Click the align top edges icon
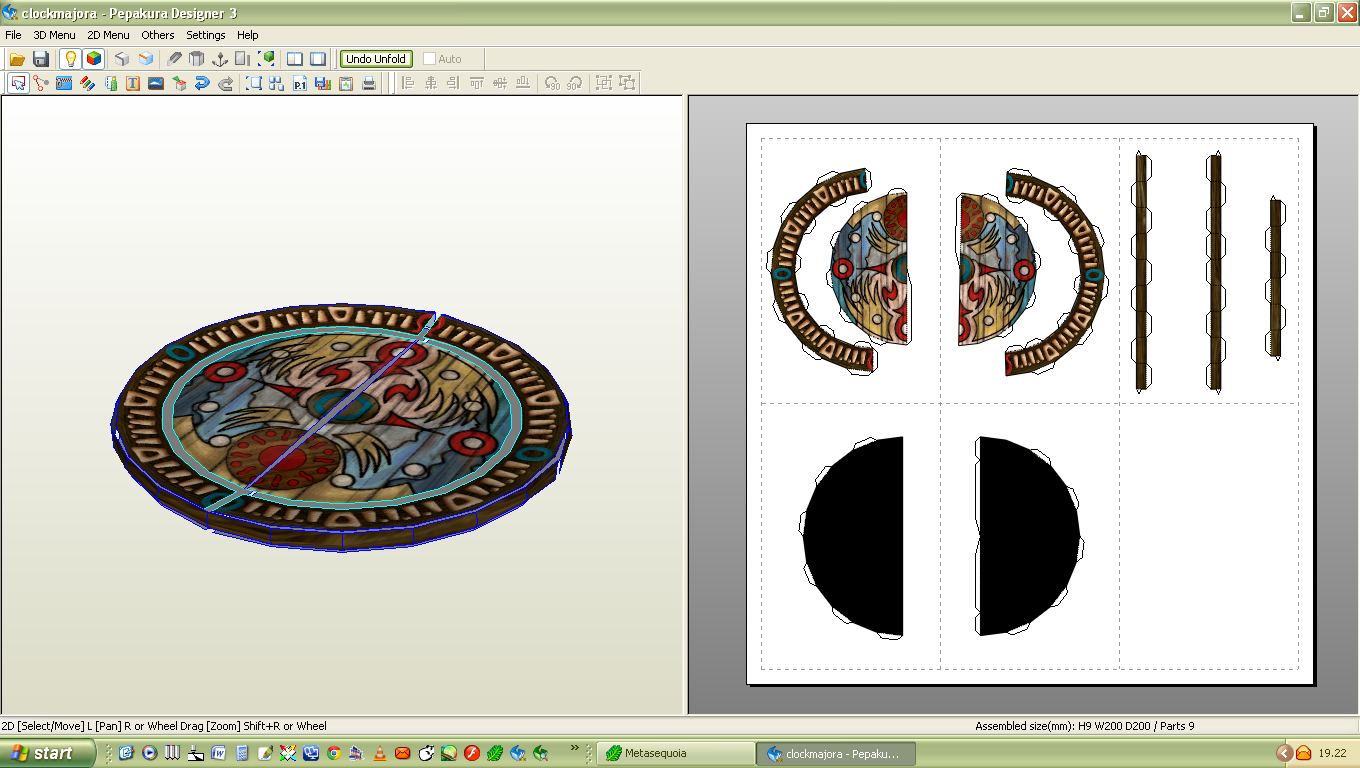The width and height of the screenshot is (1360, 768). tap(476, 83)
